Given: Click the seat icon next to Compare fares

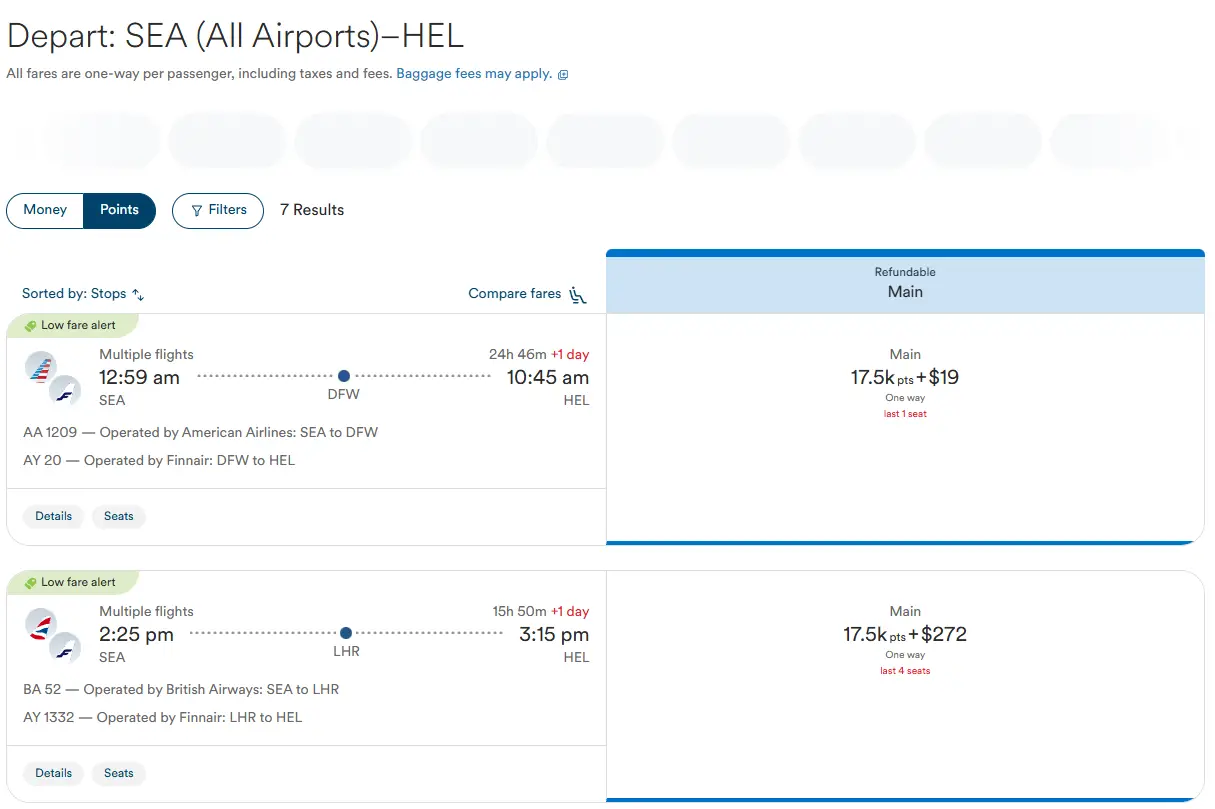Looking at the screenshot, I should [578, 295].
